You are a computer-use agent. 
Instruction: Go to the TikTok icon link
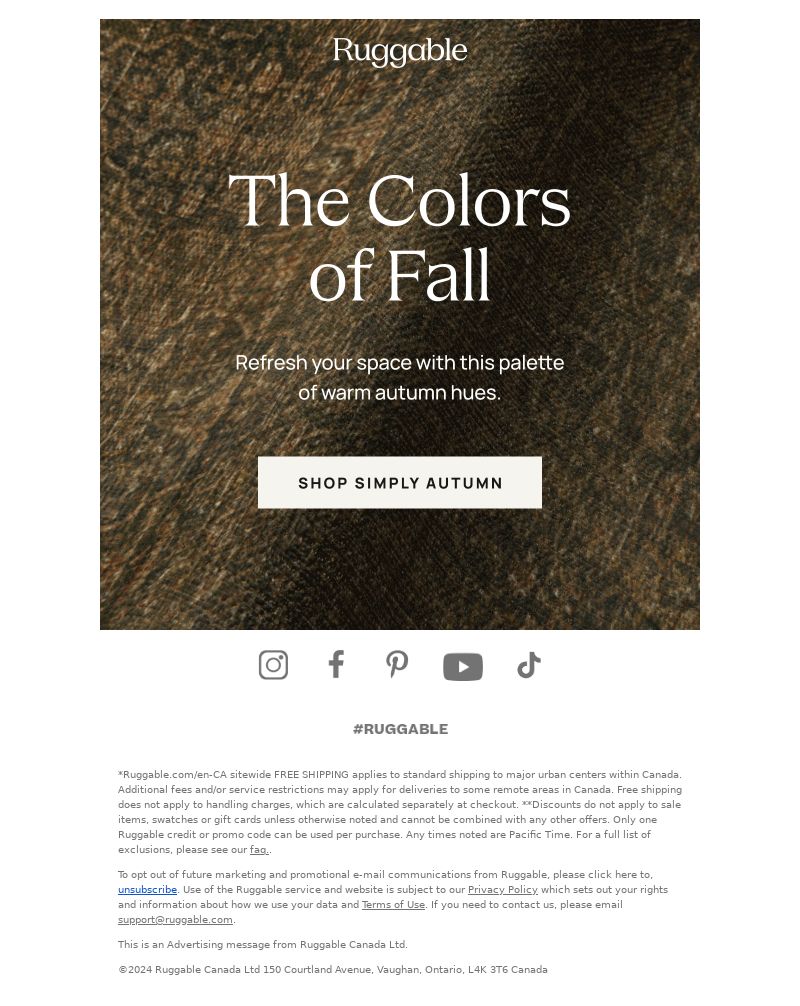[x=529, y=665]
